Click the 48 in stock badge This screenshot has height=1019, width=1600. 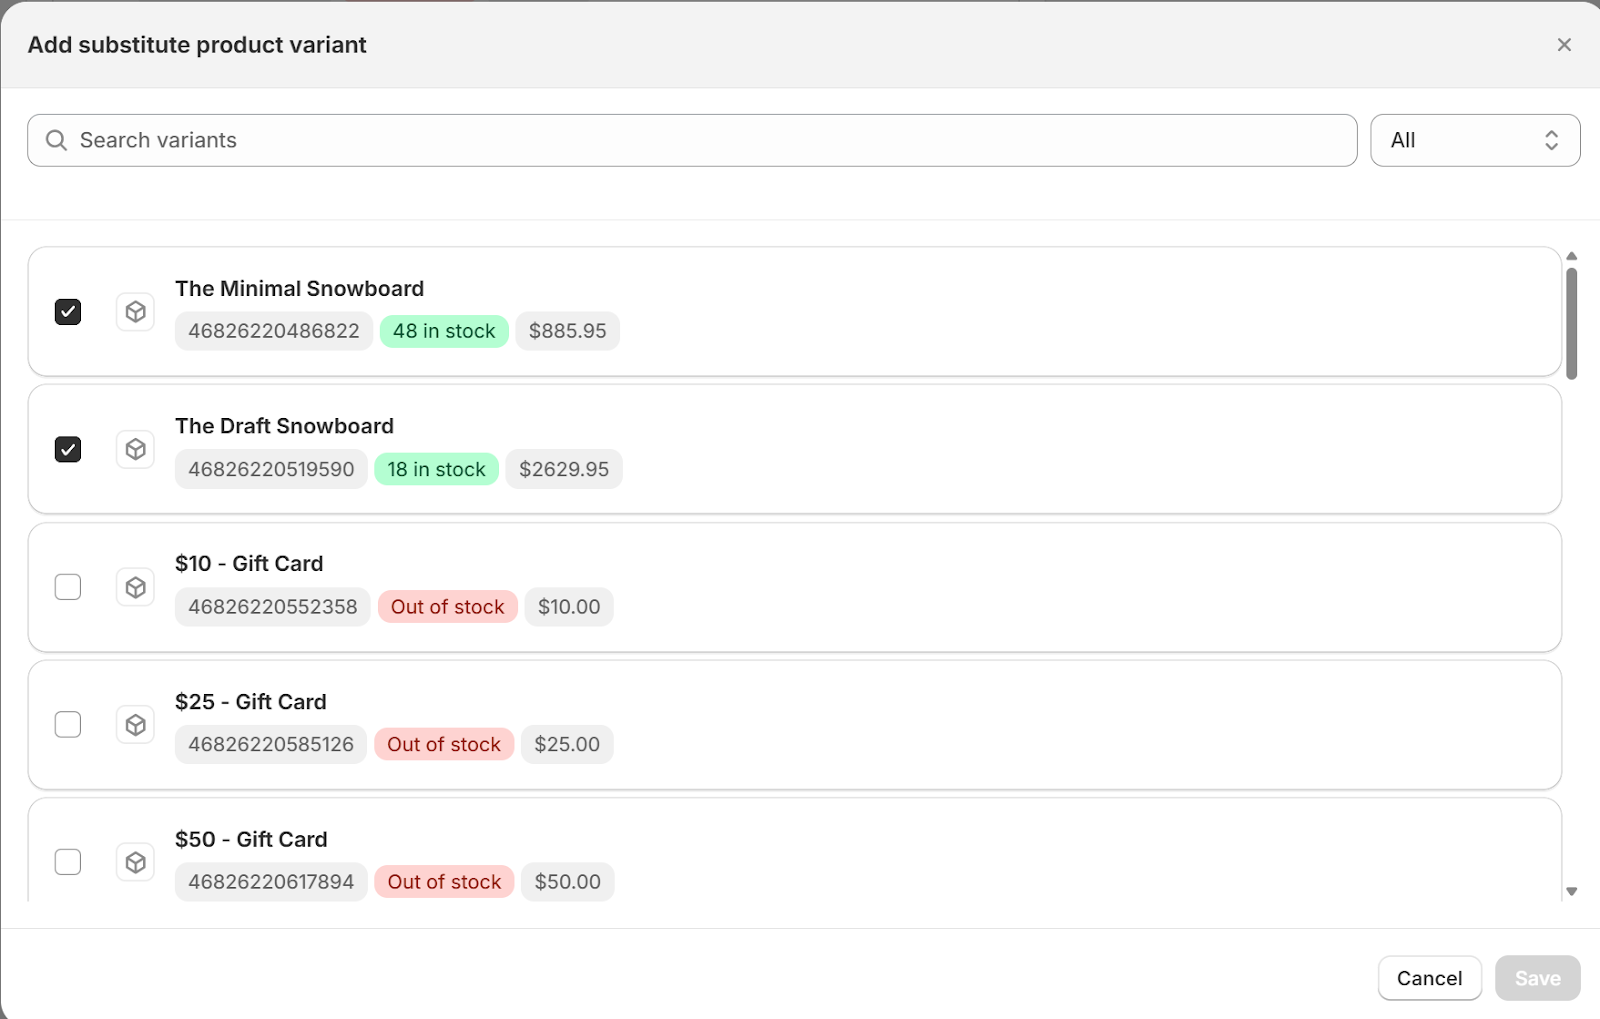(x=444, y=331)
